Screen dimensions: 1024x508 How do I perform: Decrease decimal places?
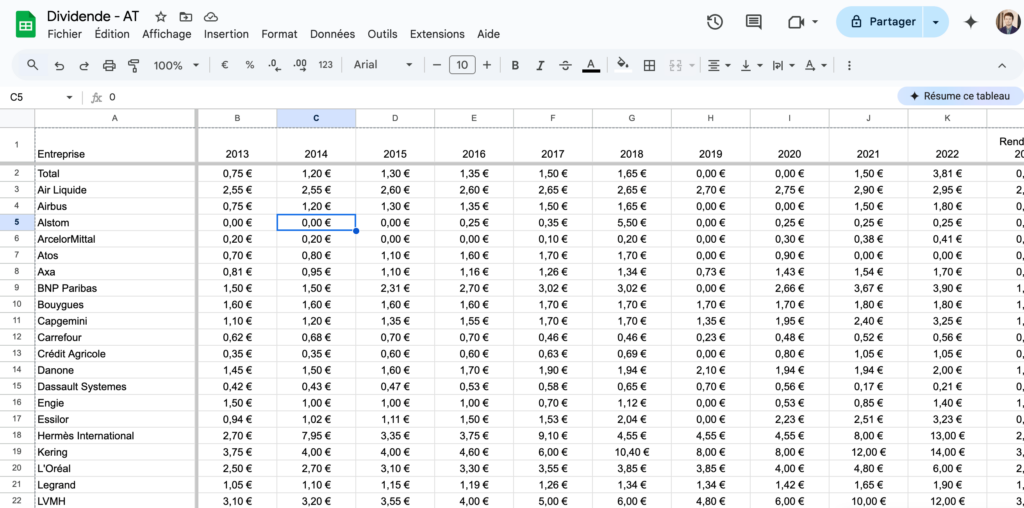point(274,65)
